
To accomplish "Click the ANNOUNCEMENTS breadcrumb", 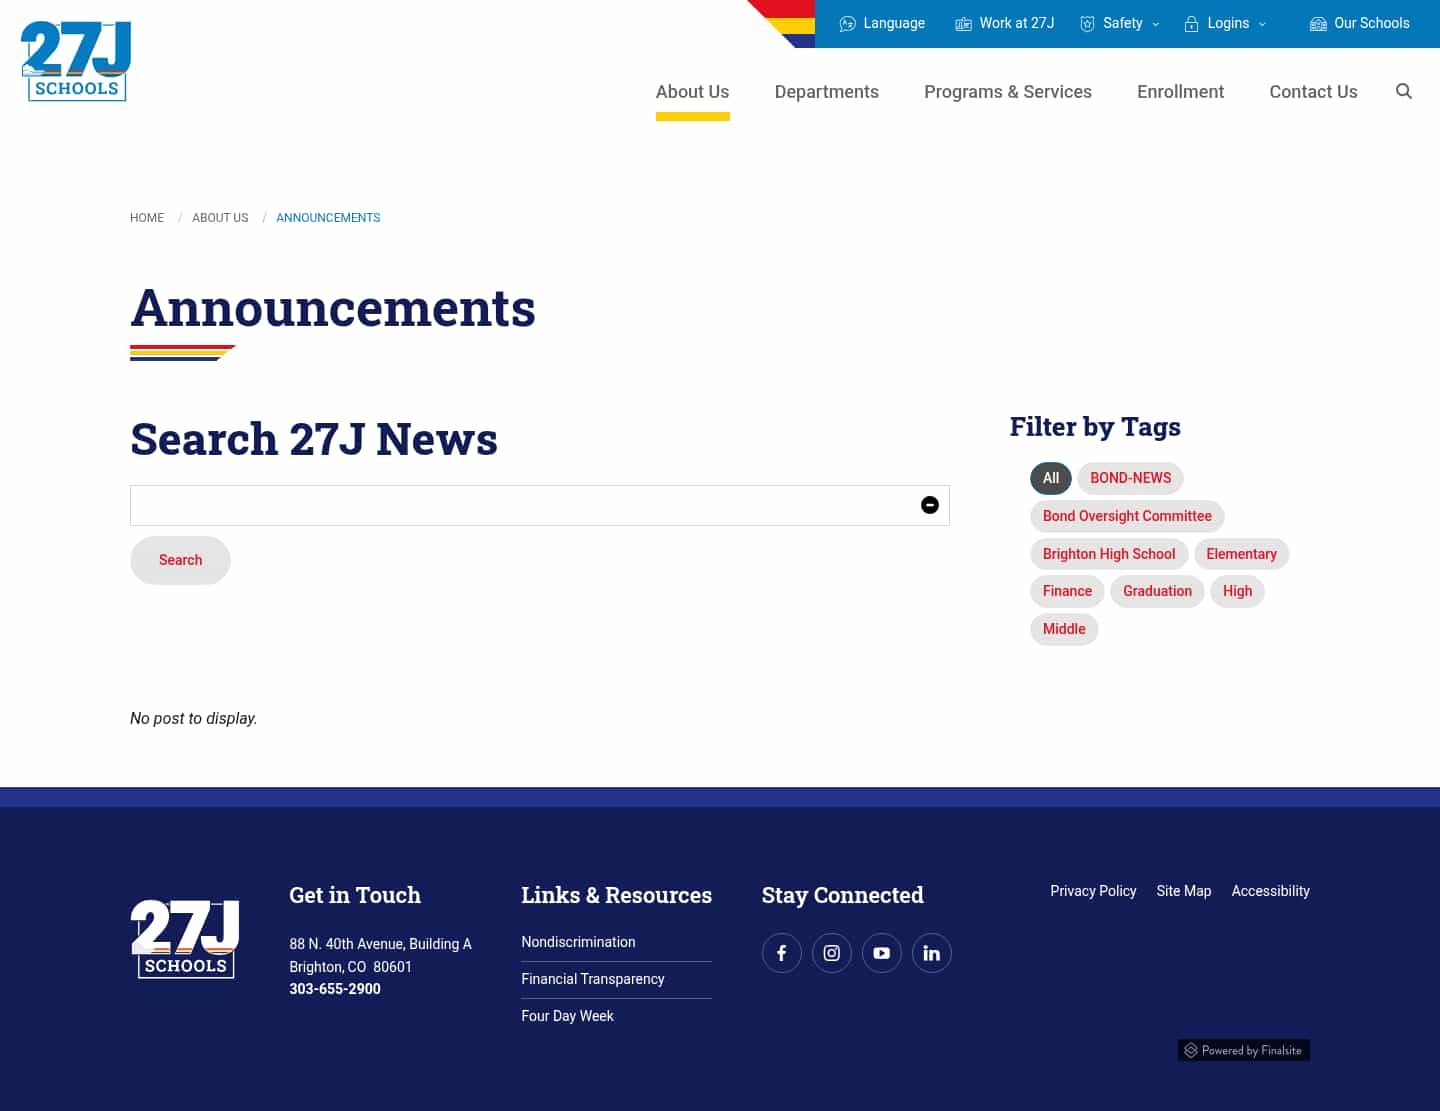I will click(328, 218).
